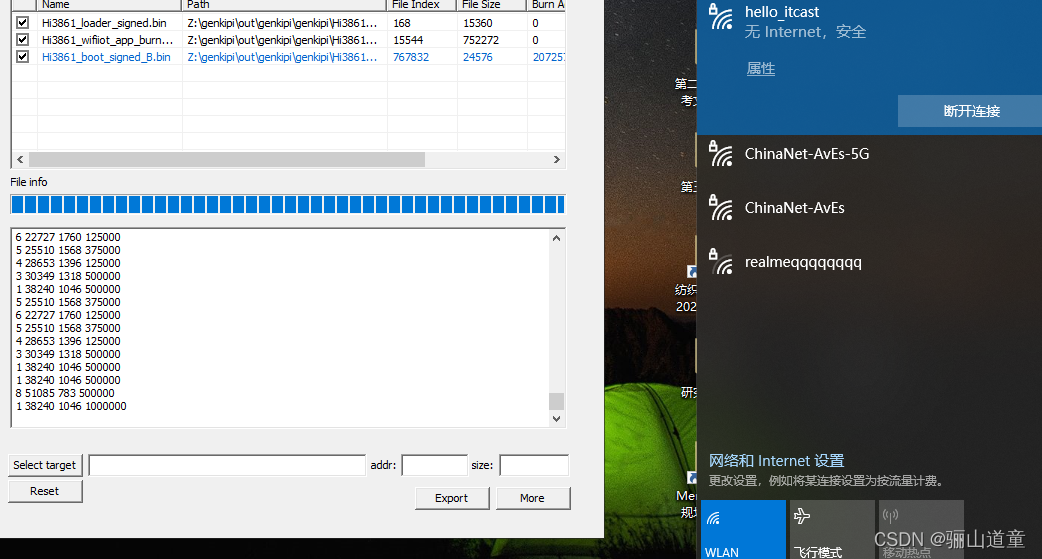The height and width of the screenshot is (559, 1042).
Task: Click the Path column header
Action: pyautogui.click(x=284, y=5)
